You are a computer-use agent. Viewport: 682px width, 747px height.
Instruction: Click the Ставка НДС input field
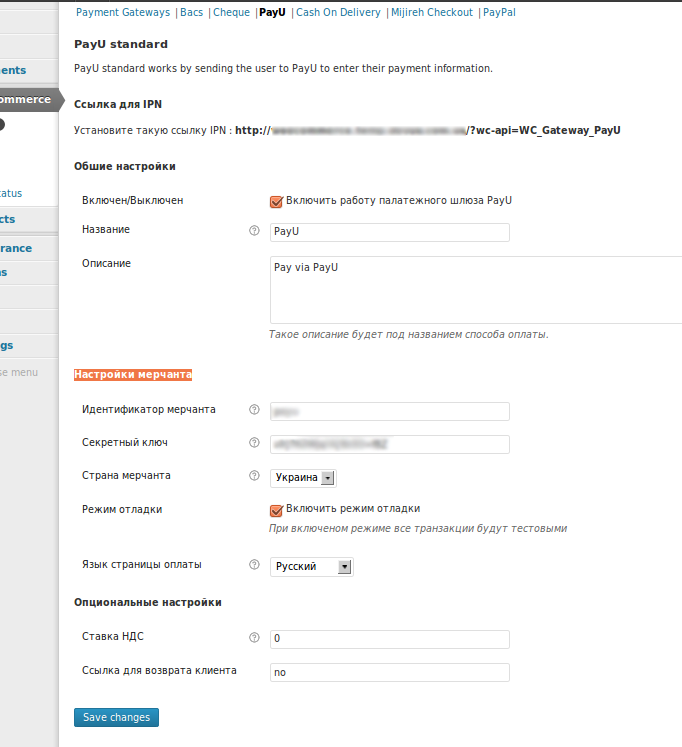pos(390,639)
